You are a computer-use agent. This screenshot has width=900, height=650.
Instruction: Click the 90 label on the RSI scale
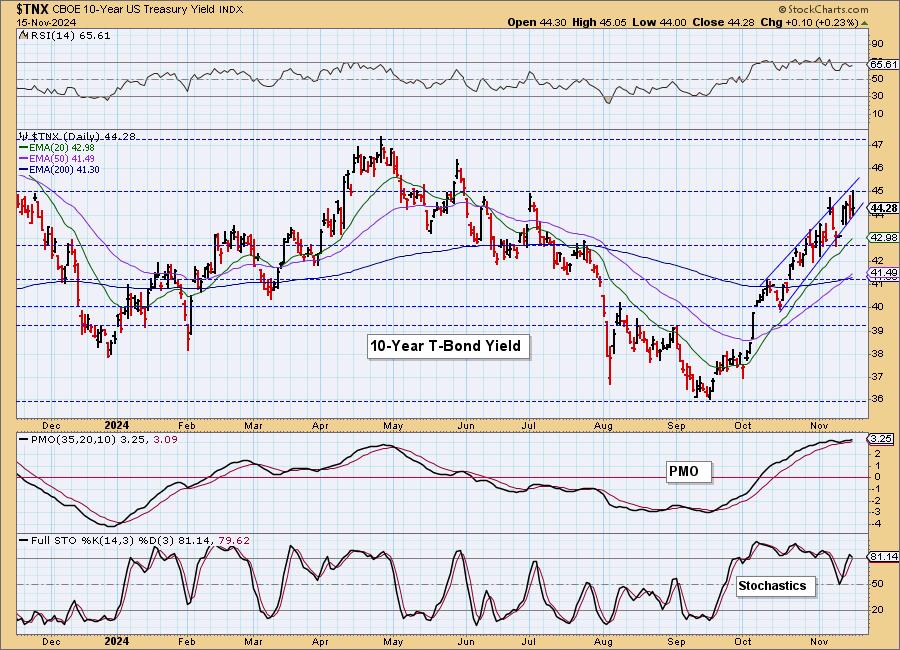tap(877, 44)
